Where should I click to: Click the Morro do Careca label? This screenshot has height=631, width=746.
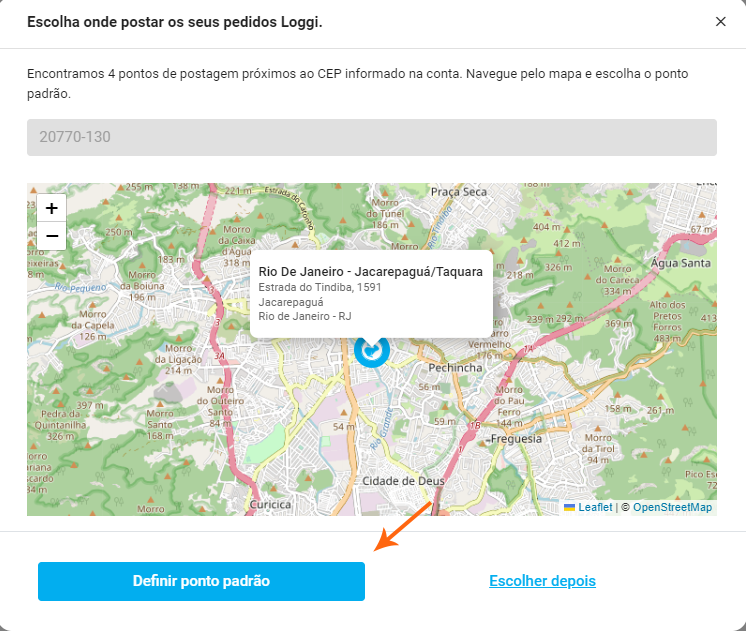point(618,280)
